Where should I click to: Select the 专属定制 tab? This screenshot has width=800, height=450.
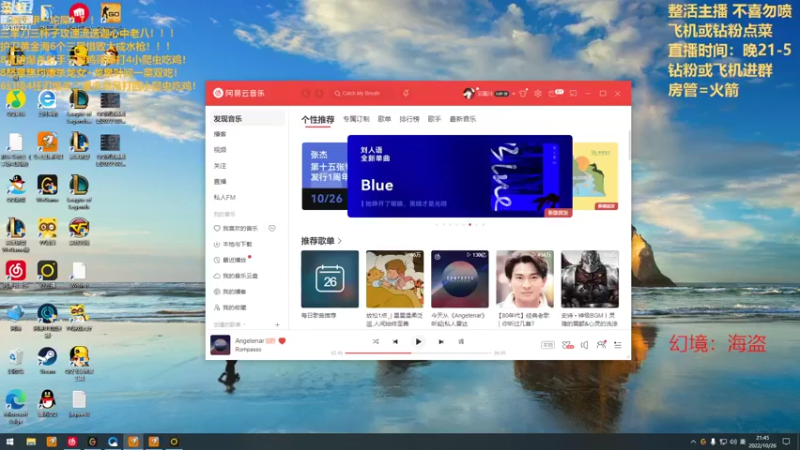pyautogui.click(x=356, y=119)
